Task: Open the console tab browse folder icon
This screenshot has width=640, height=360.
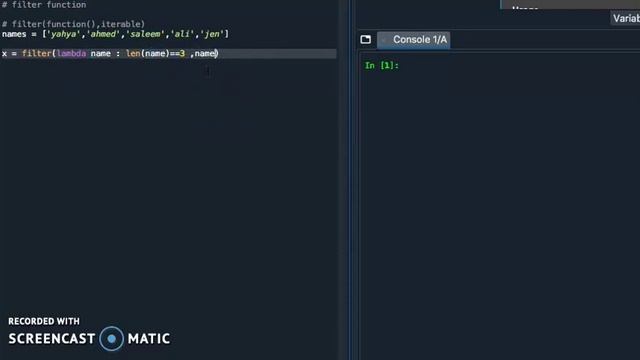Action: pos(366,40)
